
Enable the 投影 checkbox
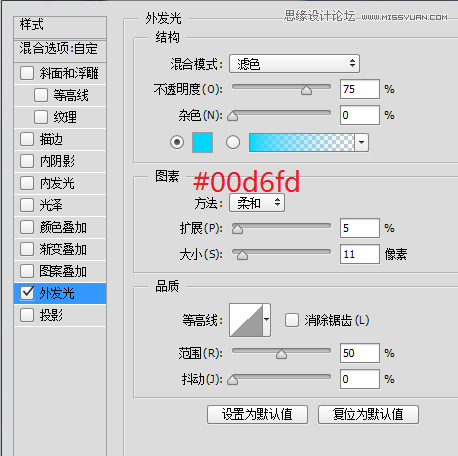[27, 315]
